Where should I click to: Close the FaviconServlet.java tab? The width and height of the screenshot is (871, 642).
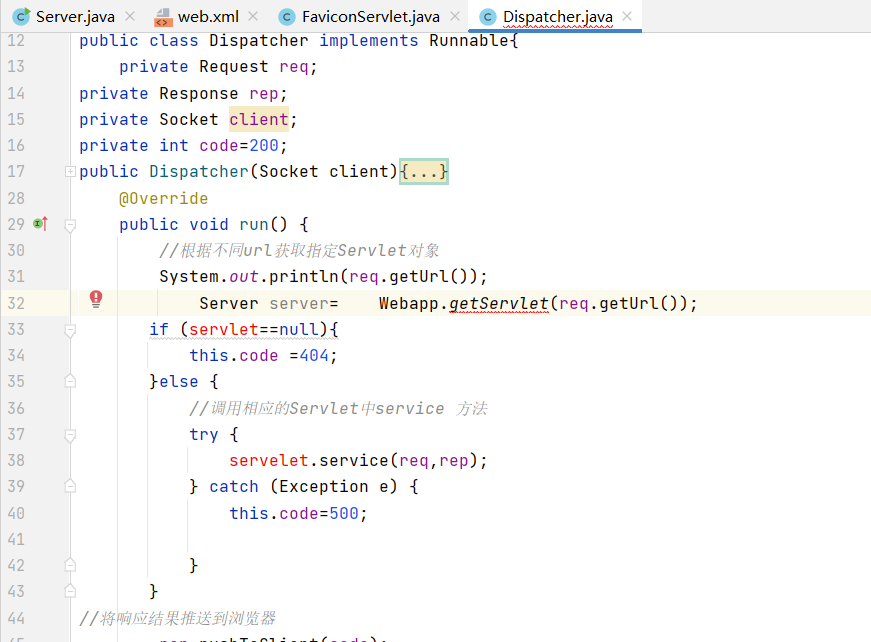pos(455,16)
